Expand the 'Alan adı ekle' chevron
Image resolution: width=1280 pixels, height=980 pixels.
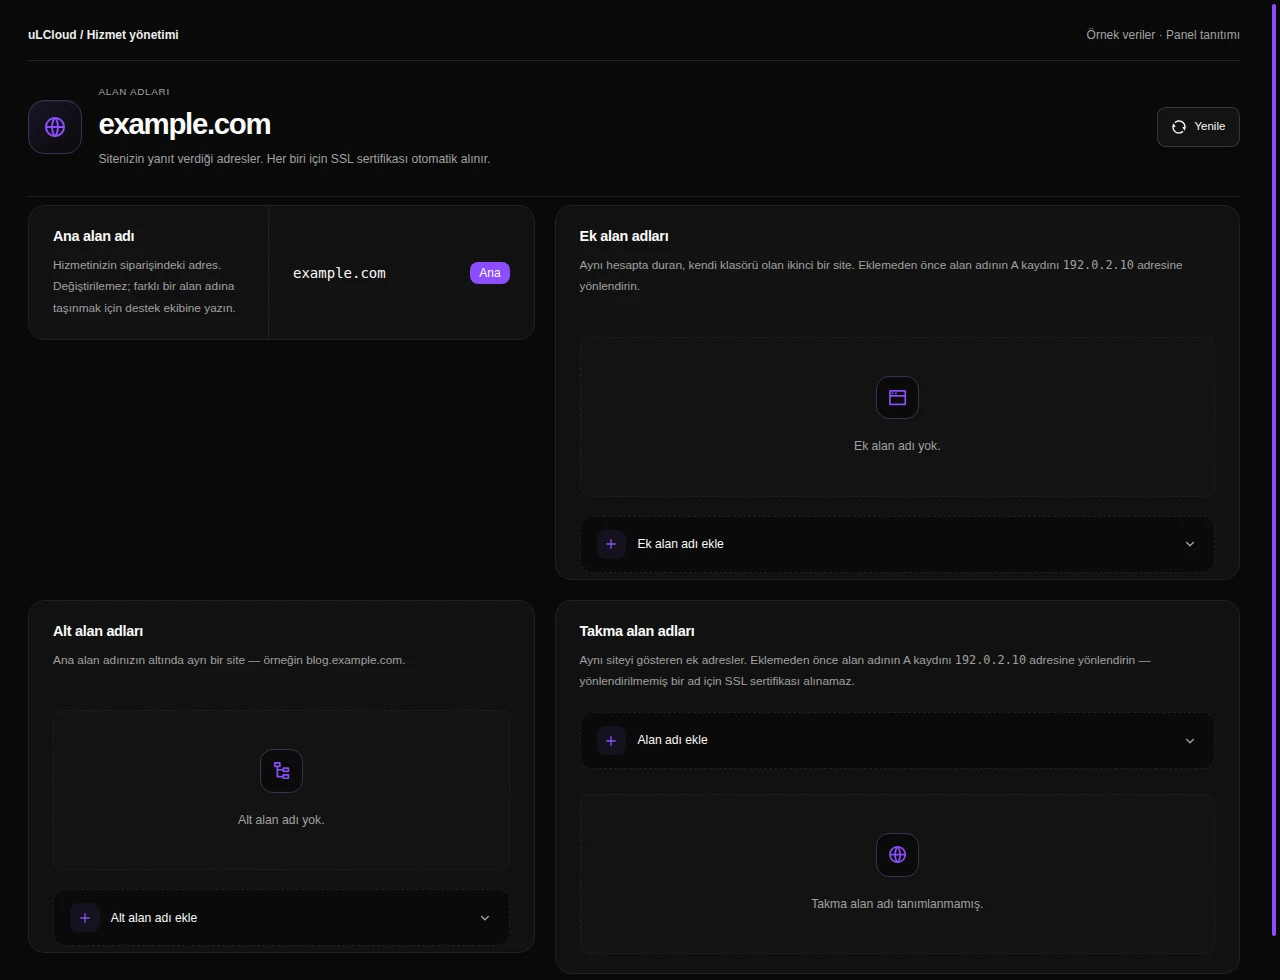tap(1190, 740)
